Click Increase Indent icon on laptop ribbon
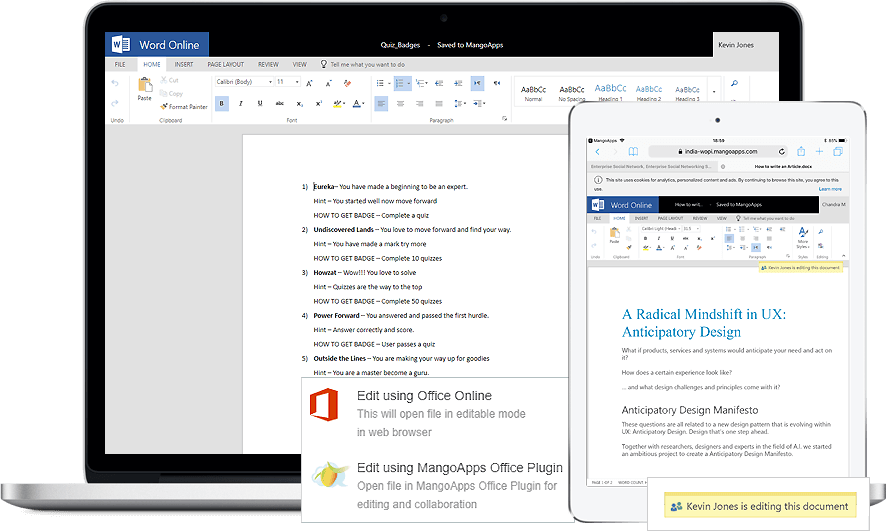Screen dimensions: 886x531 [458, 83]
